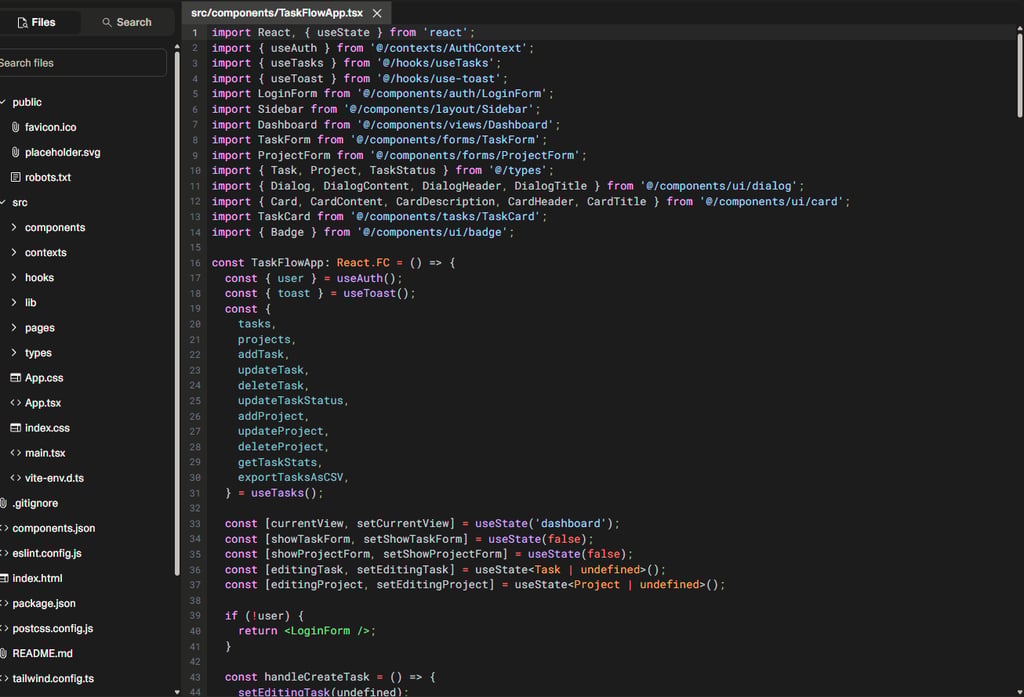Open vite-env.d.ts file

point(54,478)
